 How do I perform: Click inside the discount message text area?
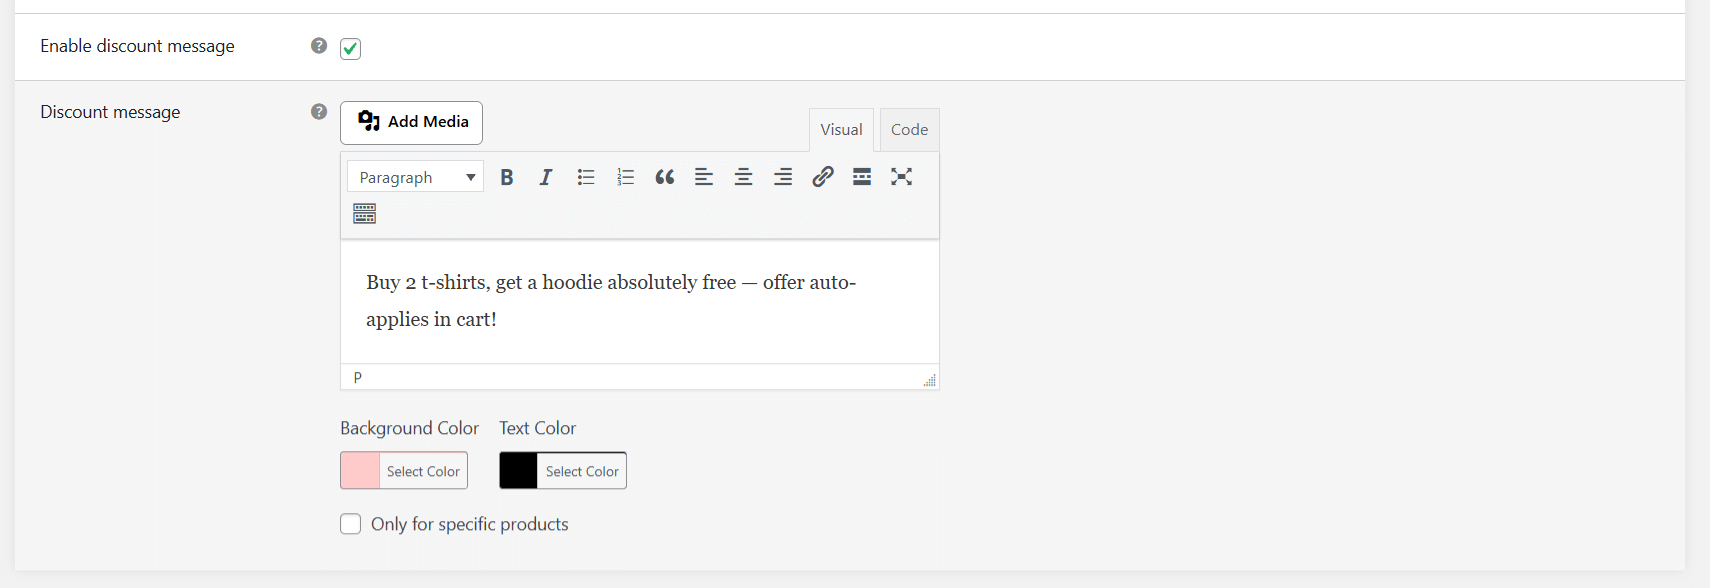click(640, 301)
